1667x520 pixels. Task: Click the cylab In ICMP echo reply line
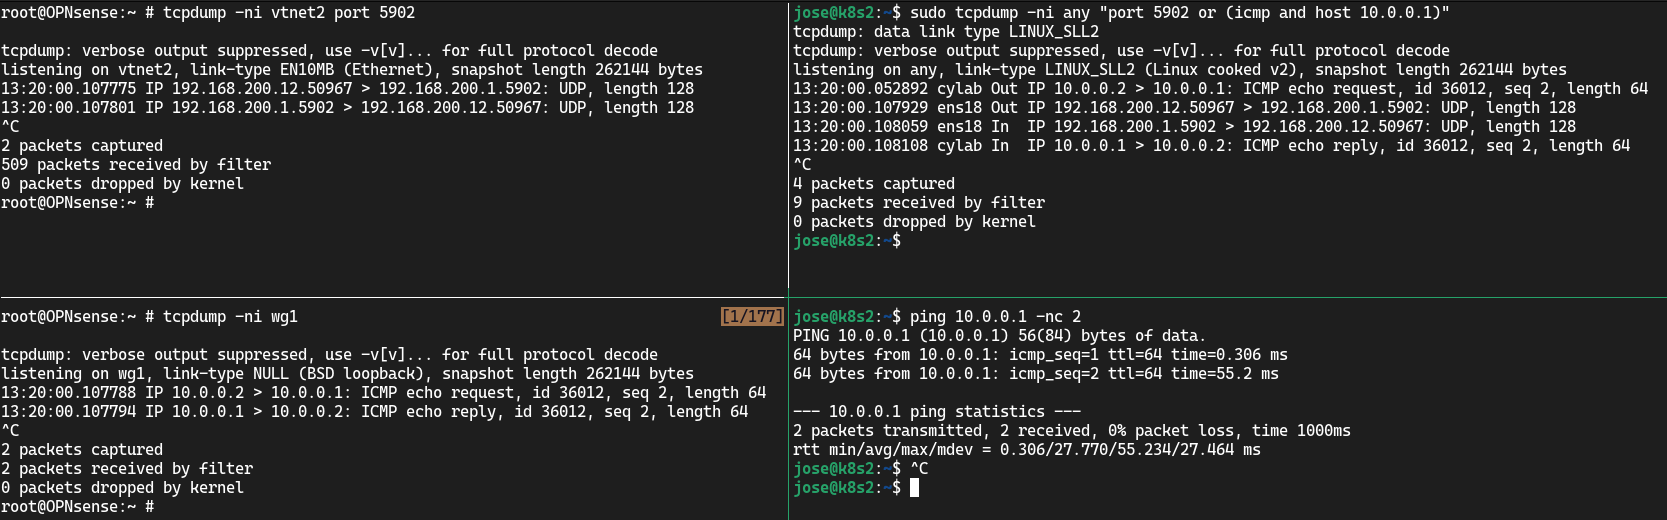1211,146
